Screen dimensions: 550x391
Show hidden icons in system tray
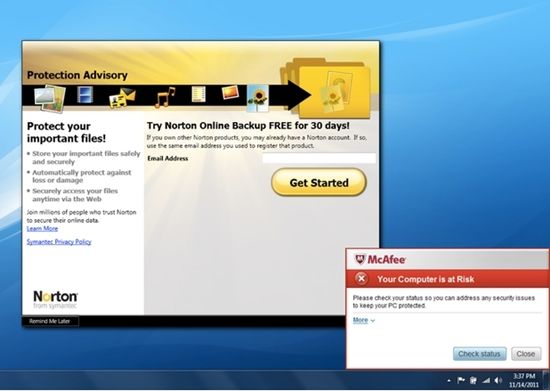pyautogui.click(x=449, y=380)
